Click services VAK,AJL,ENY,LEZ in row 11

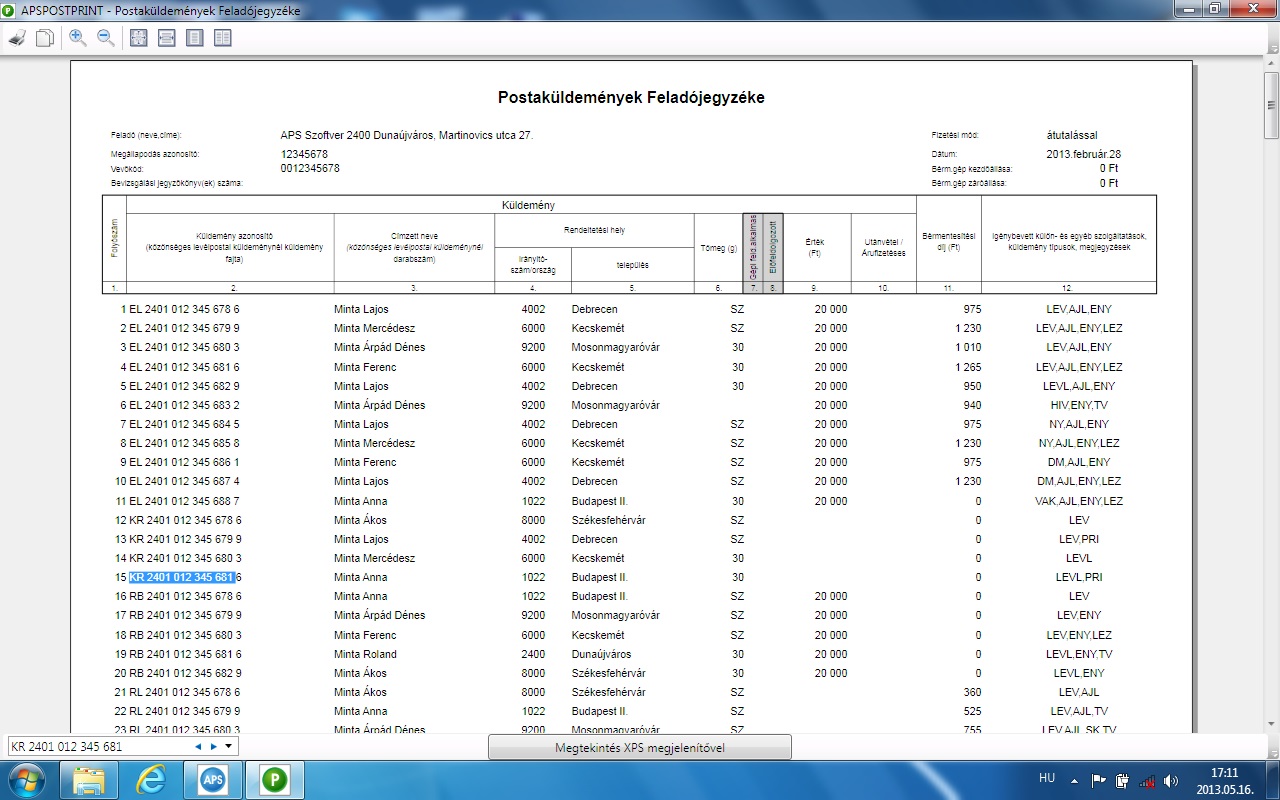tap(1079, 501)
